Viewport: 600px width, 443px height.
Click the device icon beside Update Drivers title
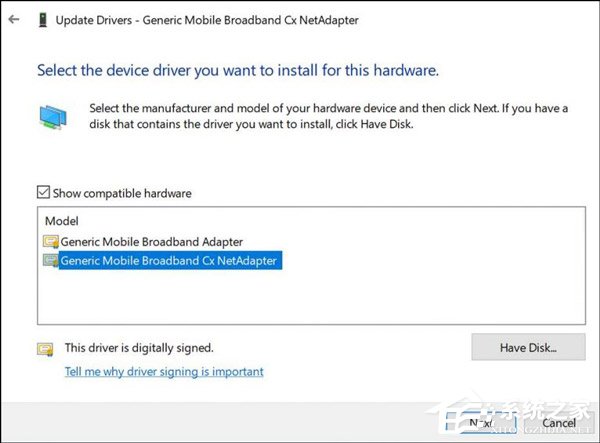click(x=41, y=19)
